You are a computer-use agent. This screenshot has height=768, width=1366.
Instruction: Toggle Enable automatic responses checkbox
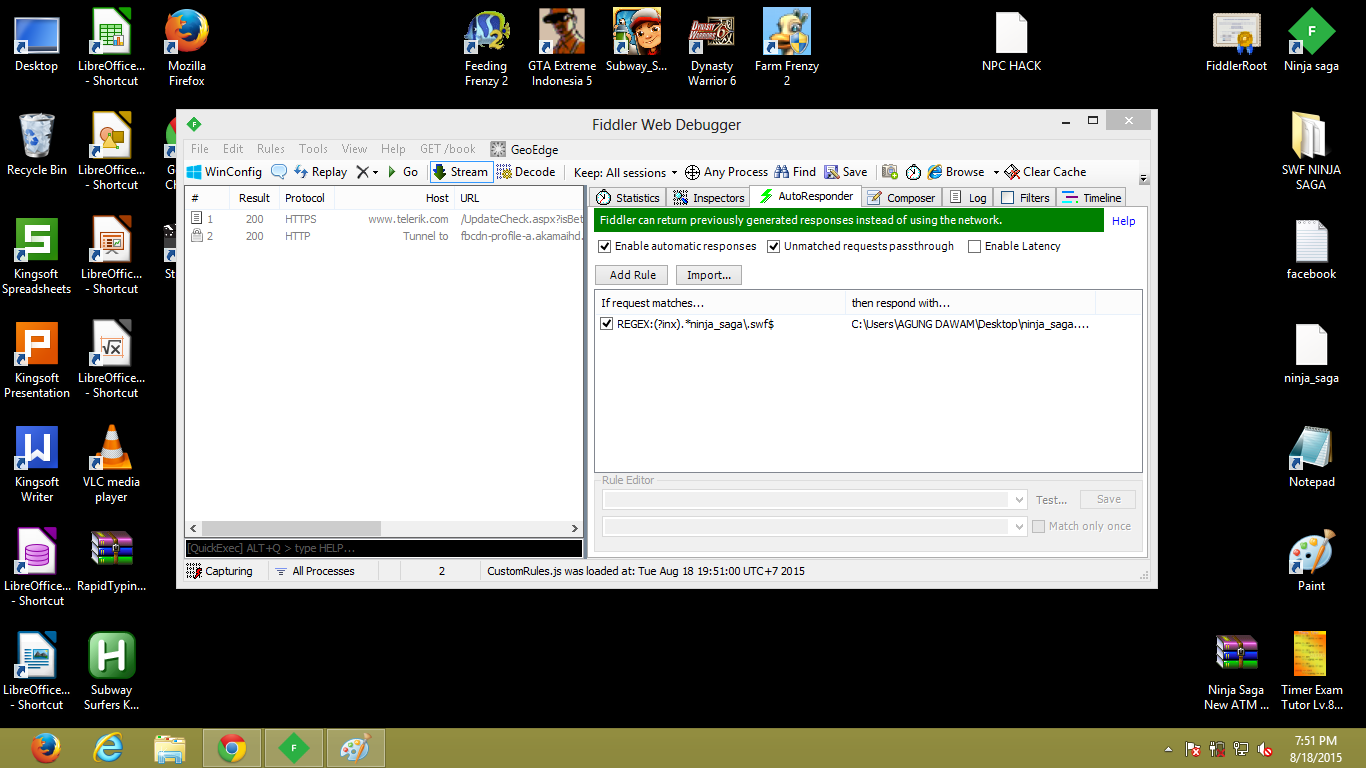coord(604,246)
